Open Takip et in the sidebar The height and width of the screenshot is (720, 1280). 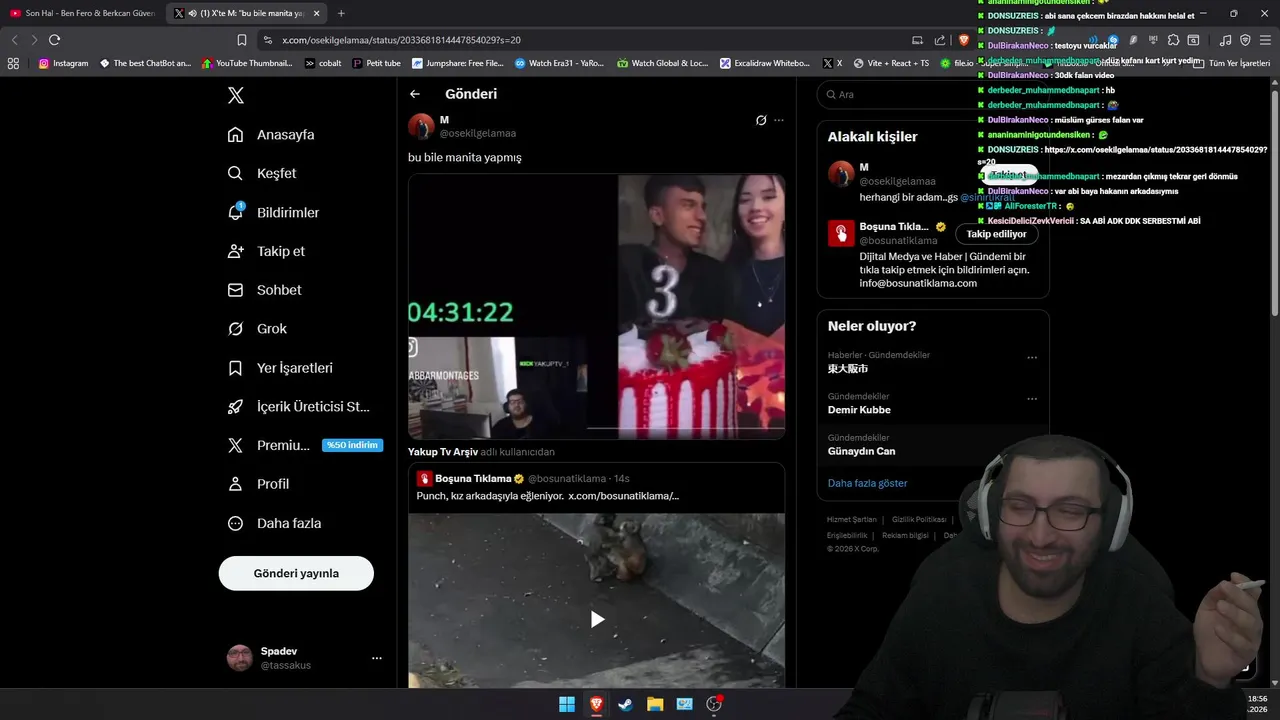[x=266, y=251]
